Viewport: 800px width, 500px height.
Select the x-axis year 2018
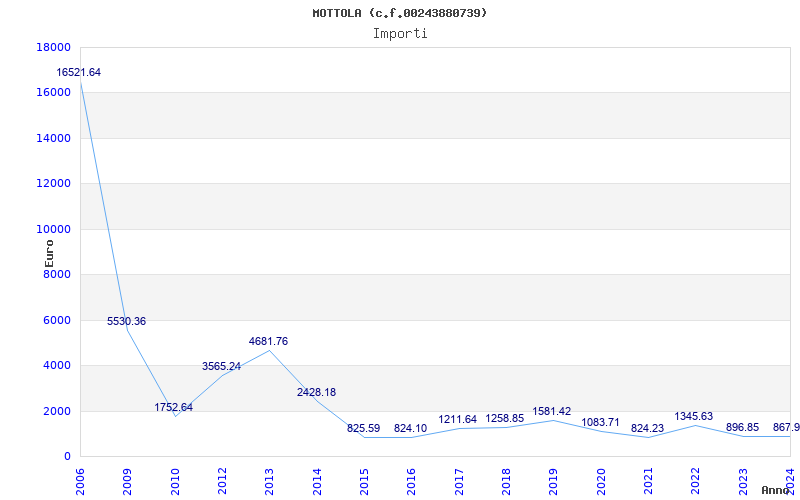point(506,482)
